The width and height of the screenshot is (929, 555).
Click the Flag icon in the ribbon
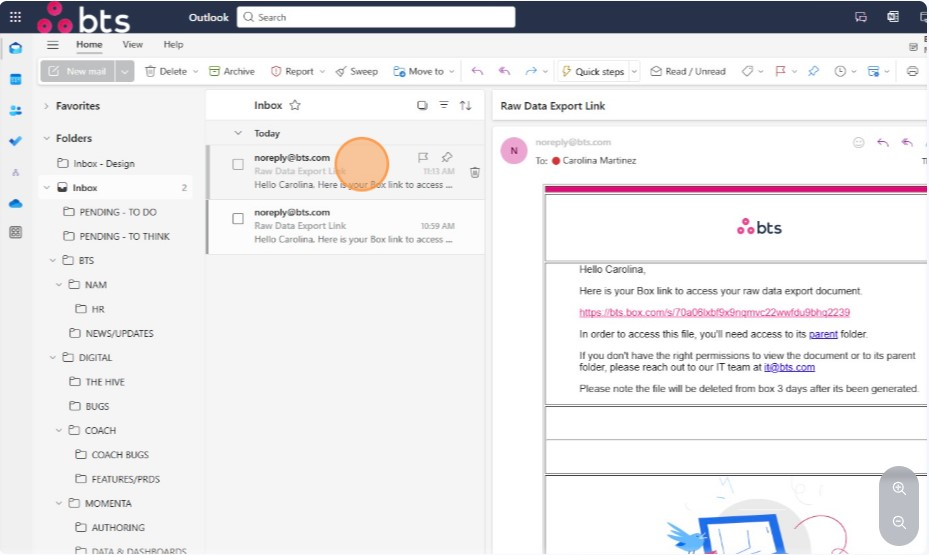point(780,71)
